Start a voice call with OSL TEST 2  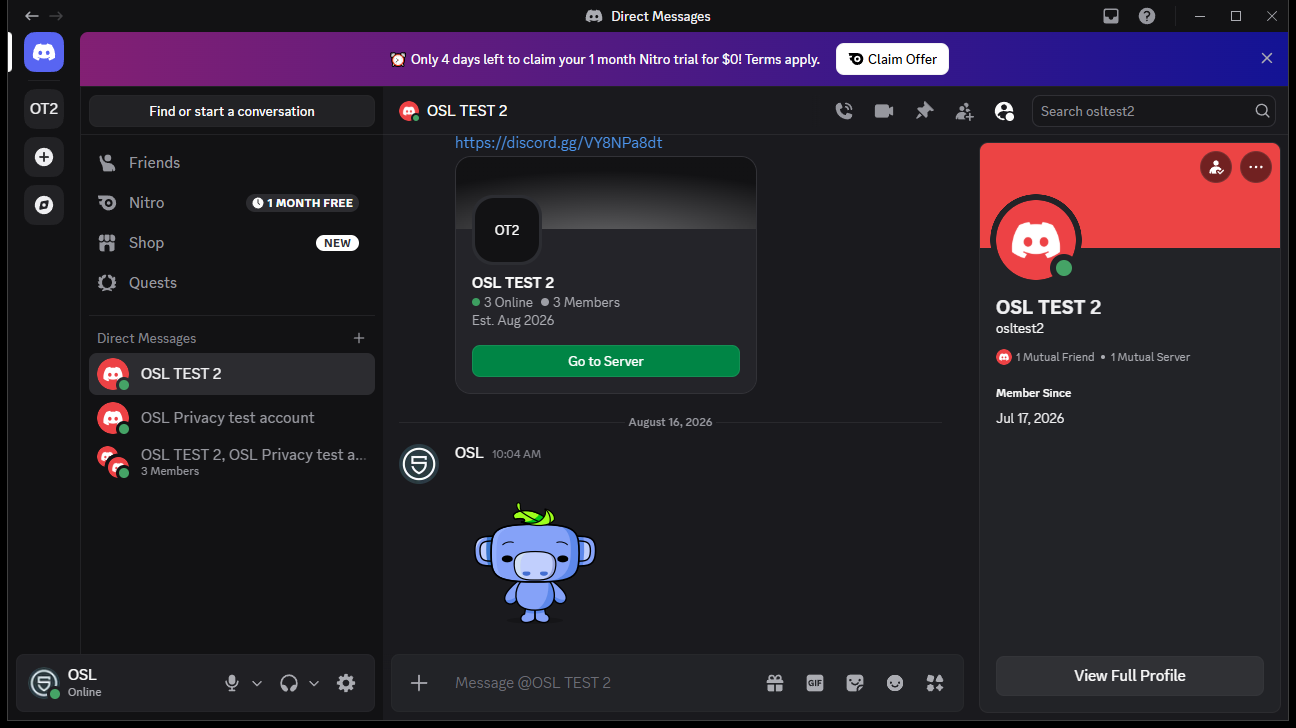(844, 111)
